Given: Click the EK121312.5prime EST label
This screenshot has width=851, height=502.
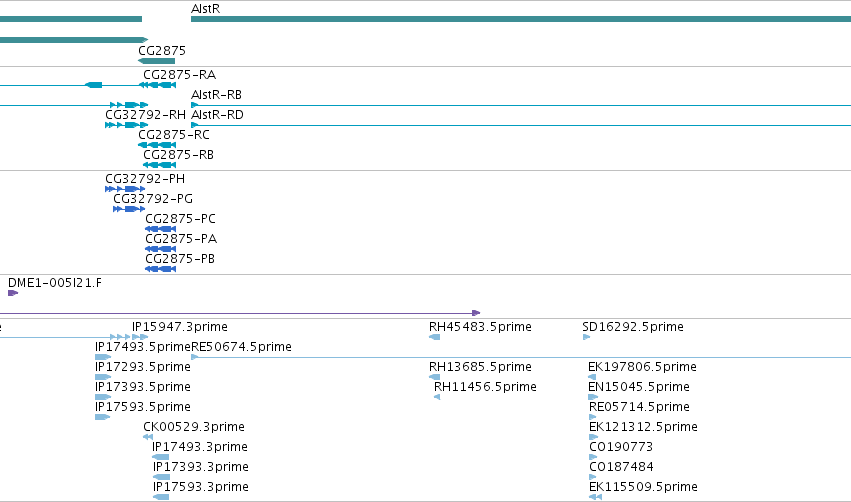Looking at the screenshot, I should [643, 427].
